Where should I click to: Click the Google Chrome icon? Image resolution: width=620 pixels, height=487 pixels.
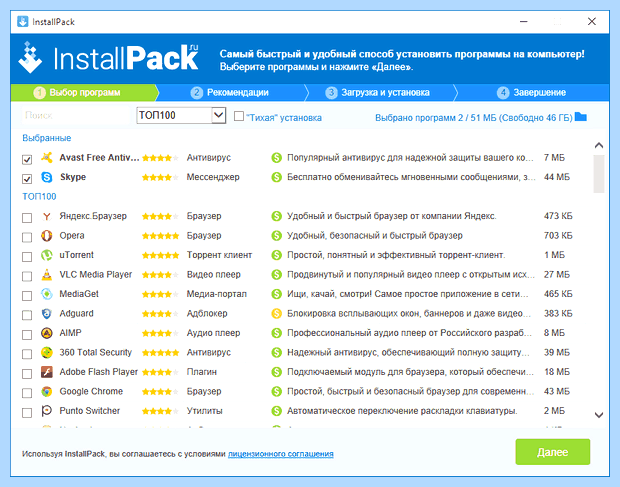tap(47, 391)
